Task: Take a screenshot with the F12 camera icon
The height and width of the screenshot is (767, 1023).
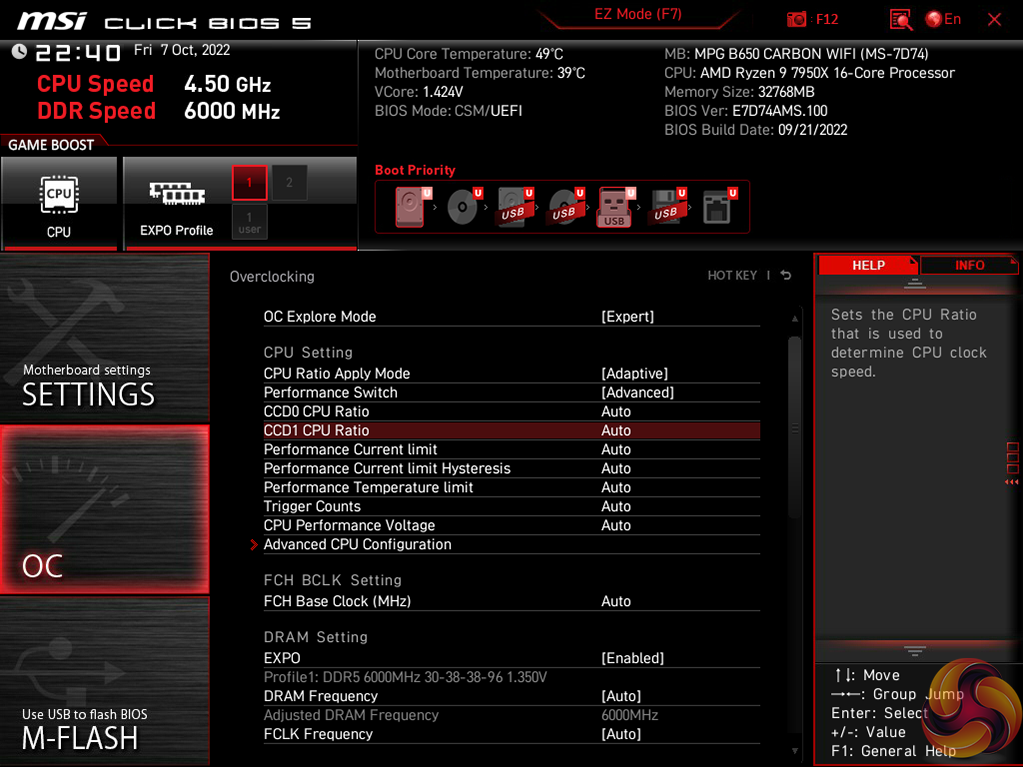Action: pos(797,19)
